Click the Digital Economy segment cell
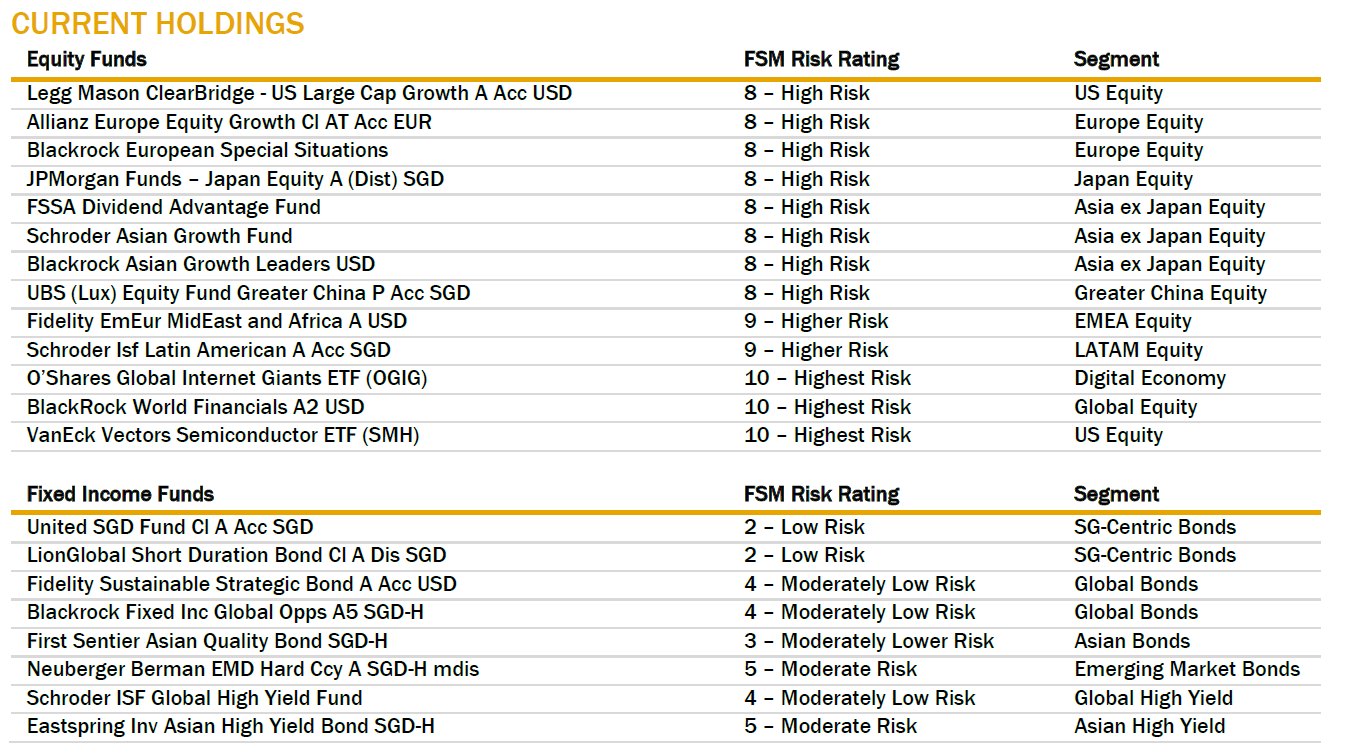1366x756 pixels. coord(1150,378)
